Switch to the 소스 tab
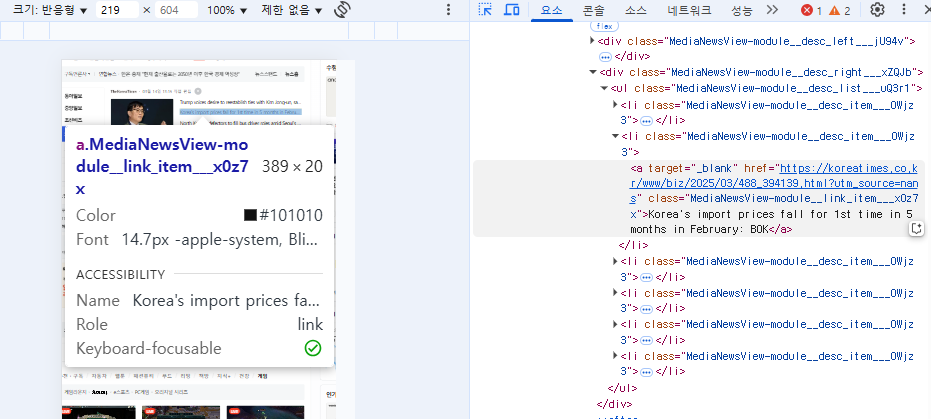Image resolution: width=931 pixels, height=419 pixels. pyautogui.click(x=635, y=10)
